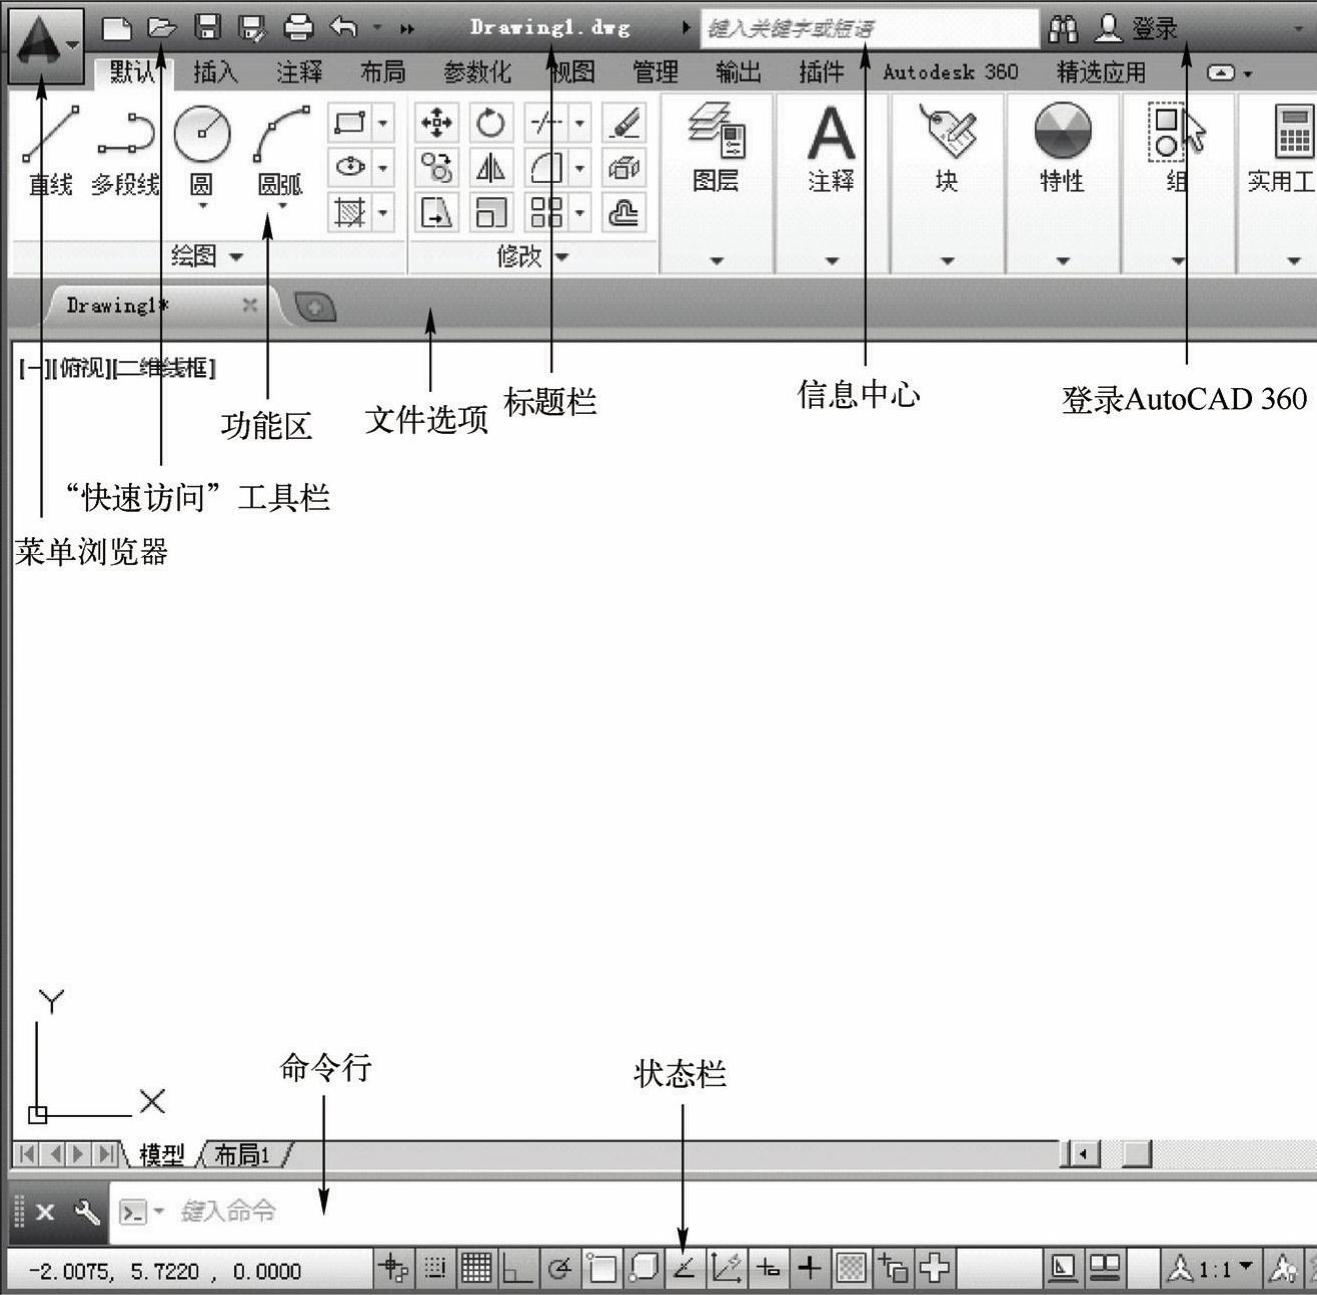The width and height of the screenshot is (1317, 1295).
Task: Select the Line (直线) drawing tool
Action: pyautogui.click(x=50, y=148)
